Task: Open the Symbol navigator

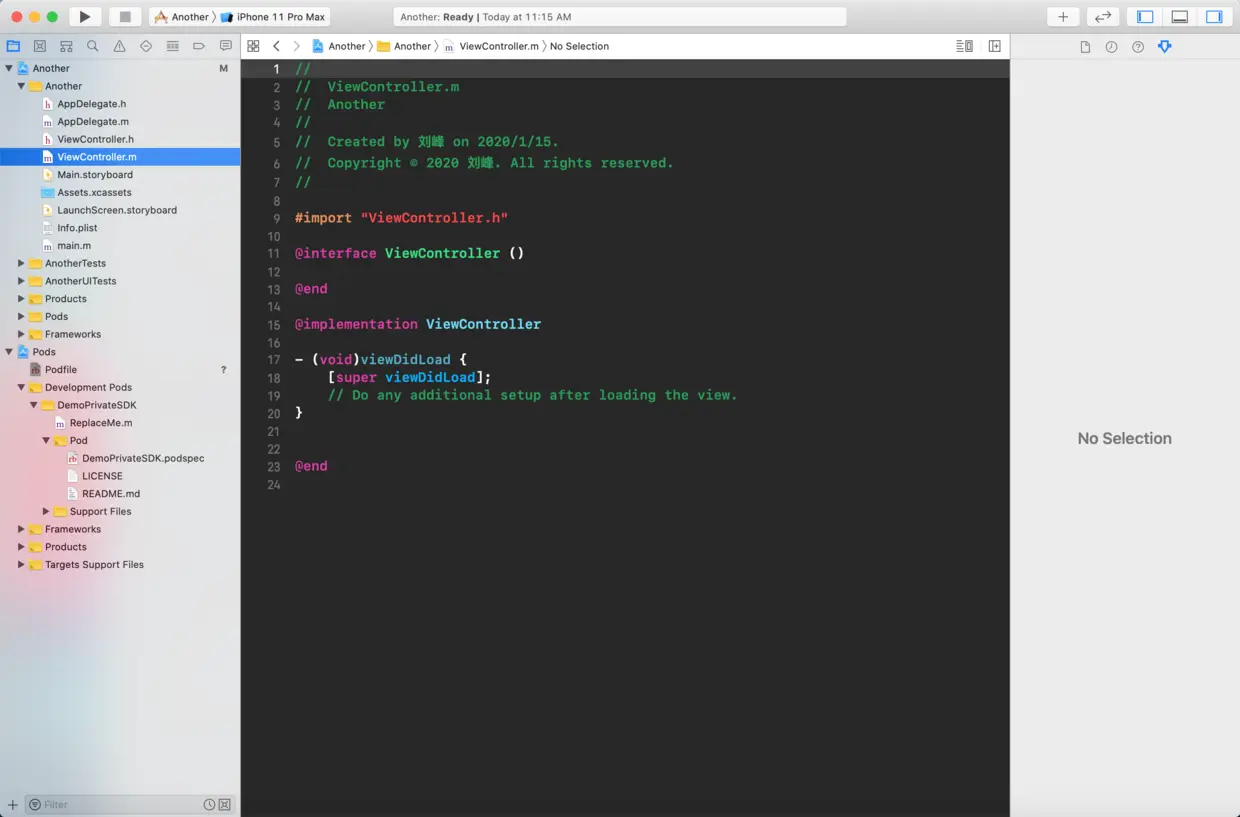Action: point(66,46)
